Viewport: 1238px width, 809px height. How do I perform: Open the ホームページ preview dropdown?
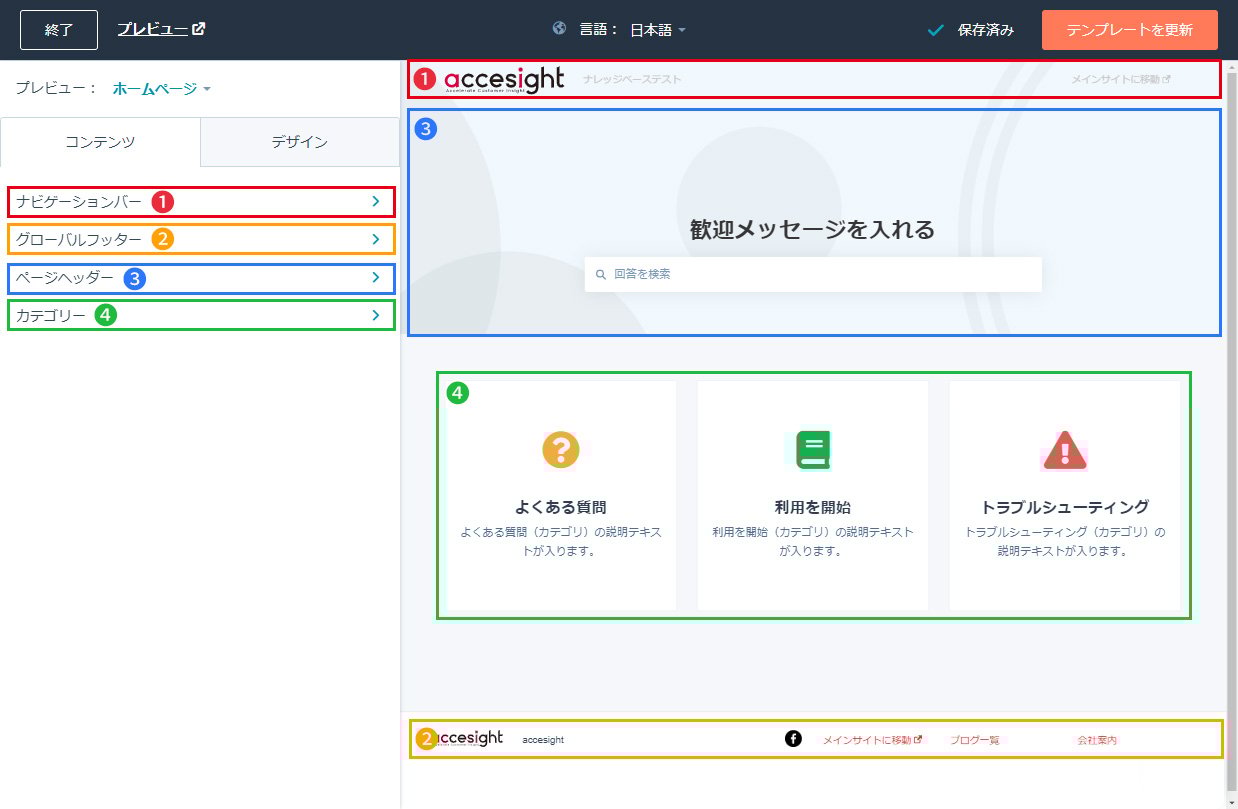(x=161, y=88)
